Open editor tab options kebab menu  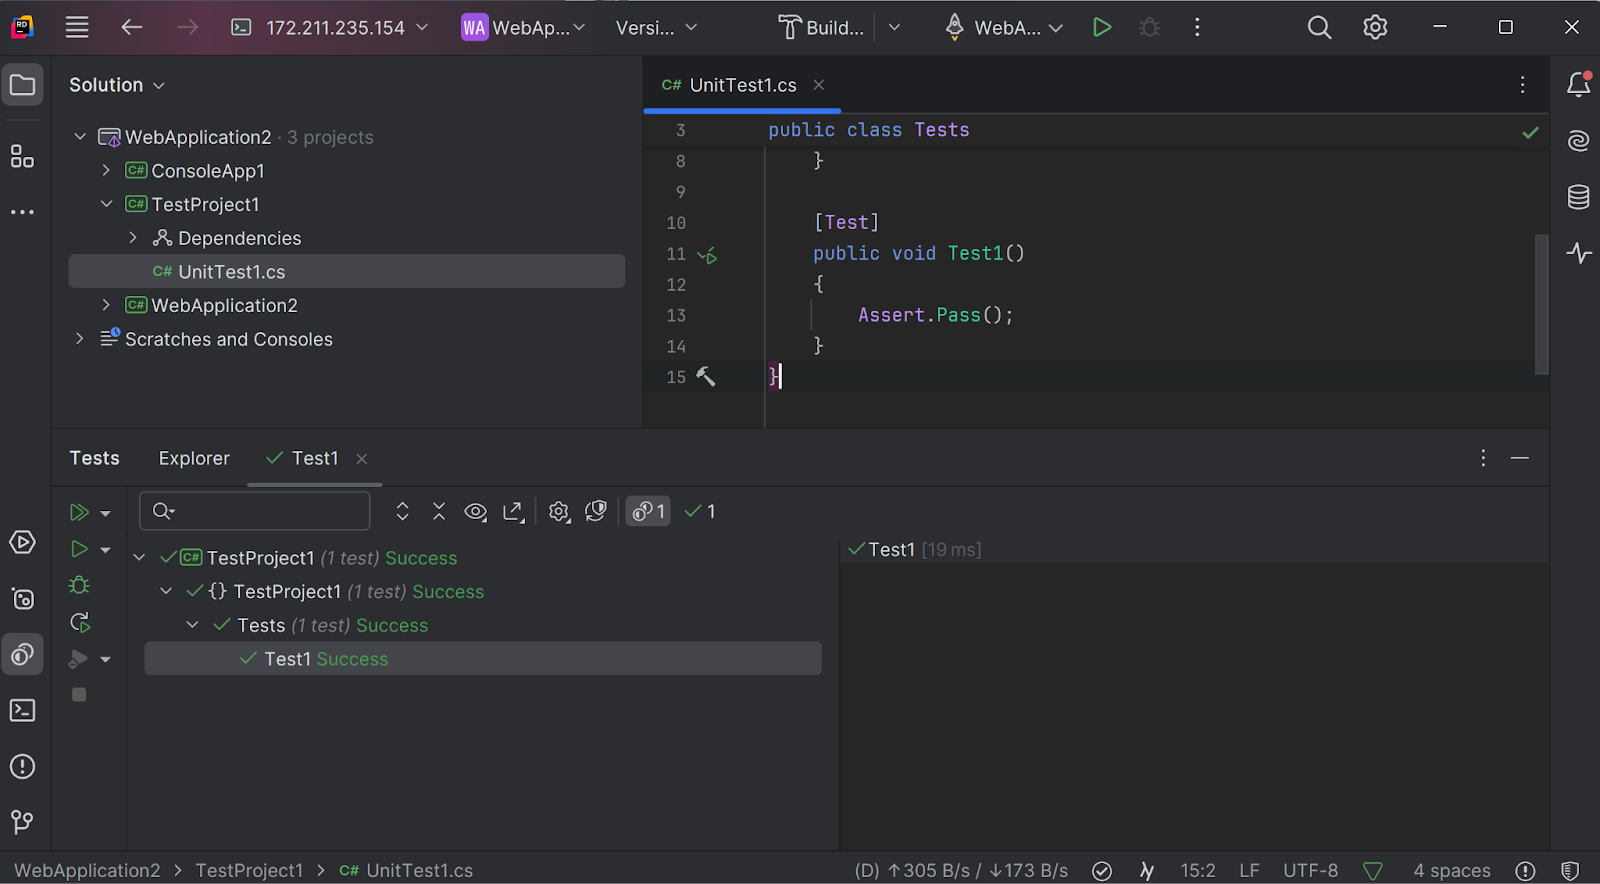[1523, 85]
